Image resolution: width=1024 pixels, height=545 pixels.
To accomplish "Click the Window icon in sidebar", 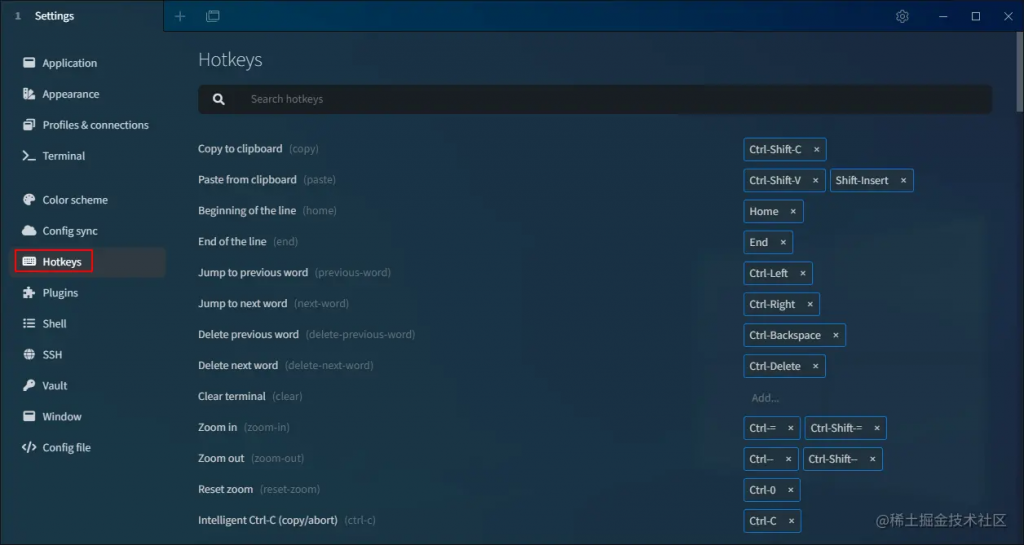I will (x=29, y=416).
